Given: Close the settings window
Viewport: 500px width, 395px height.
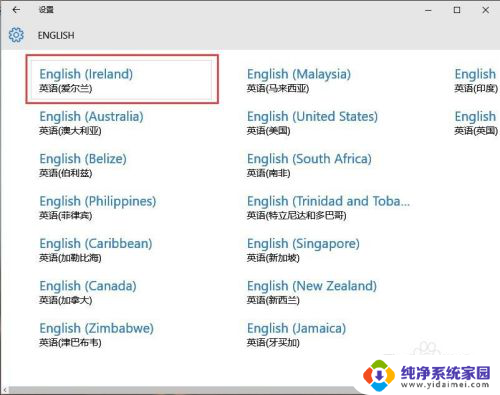Looking at the screenshot, I should [486, 10].
